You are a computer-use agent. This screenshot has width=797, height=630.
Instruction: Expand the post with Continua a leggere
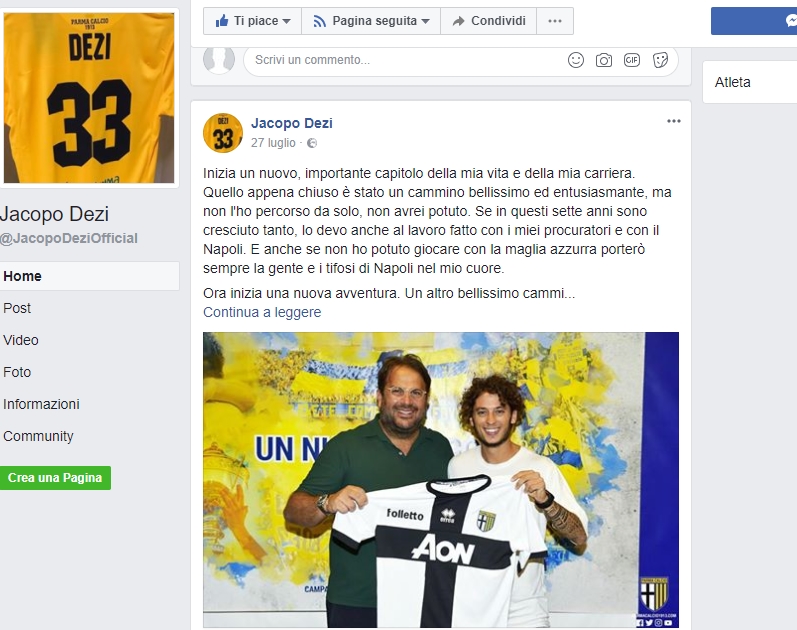[x=262, y=312]
